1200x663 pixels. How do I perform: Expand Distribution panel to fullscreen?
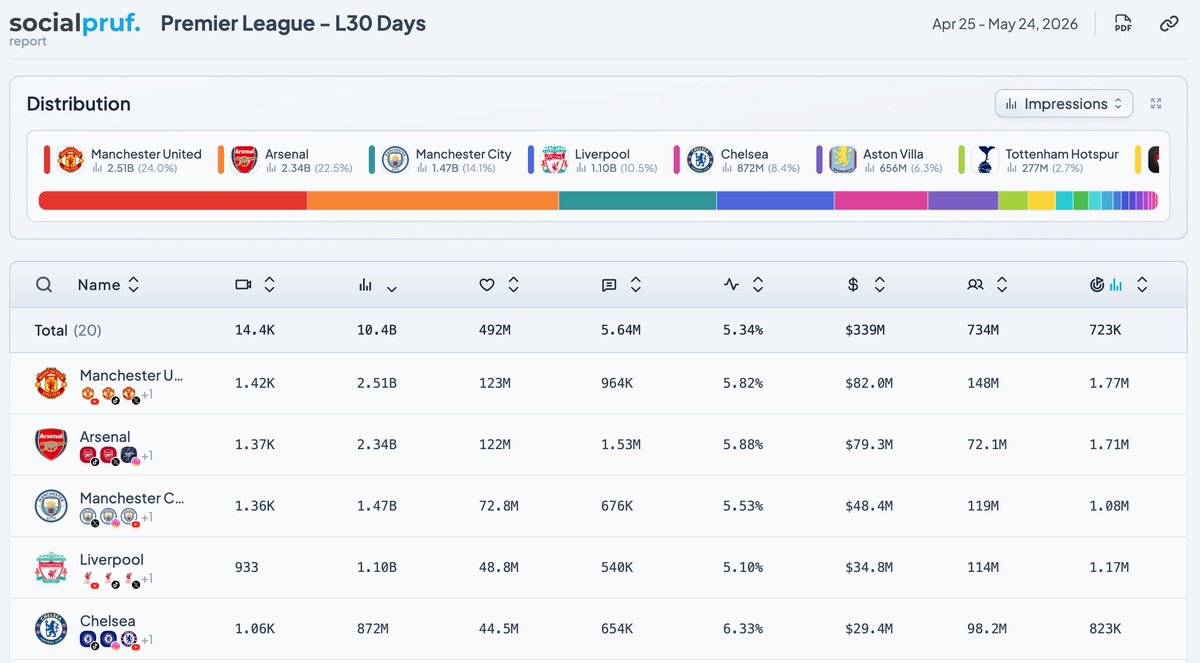[1156, 103]
